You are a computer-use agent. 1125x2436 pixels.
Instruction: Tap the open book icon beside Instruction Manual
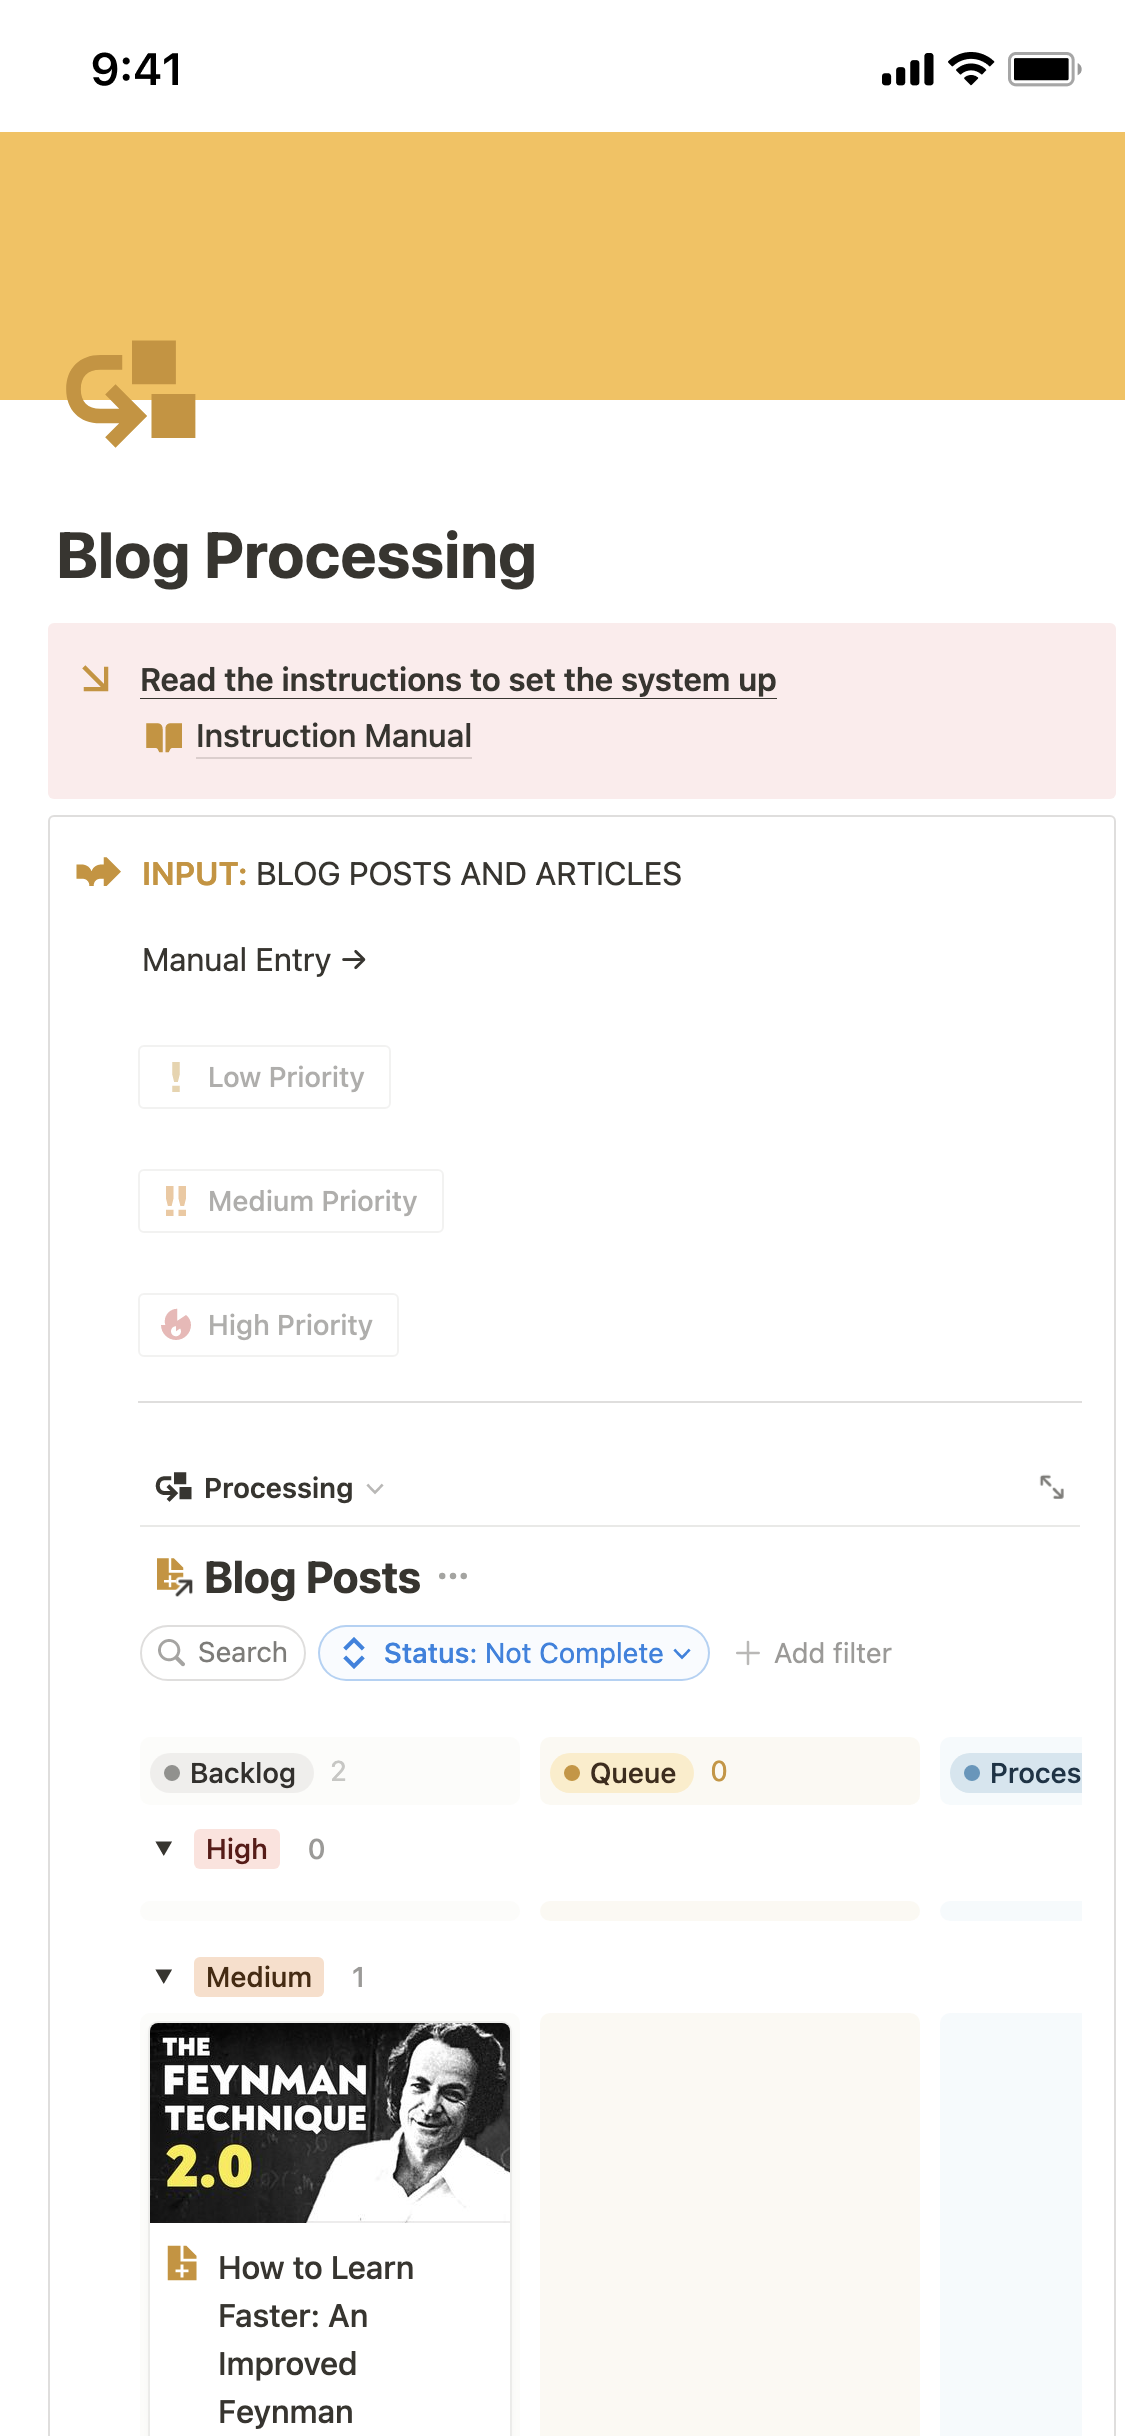(x=164, y=737)
